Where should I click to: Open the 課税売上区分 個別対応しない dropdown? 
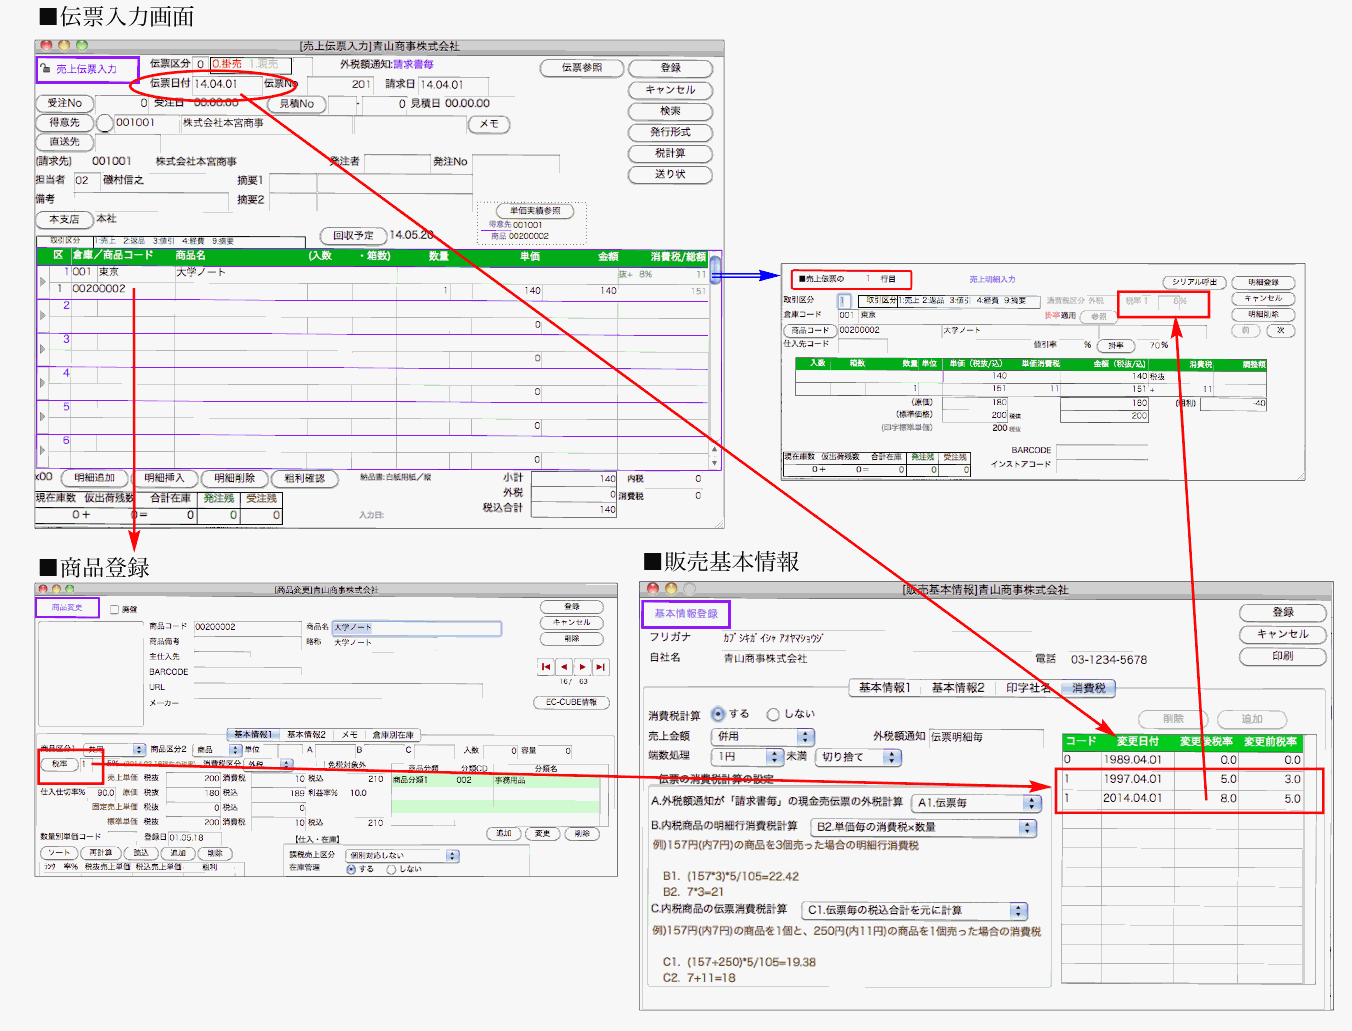(402, 856)
